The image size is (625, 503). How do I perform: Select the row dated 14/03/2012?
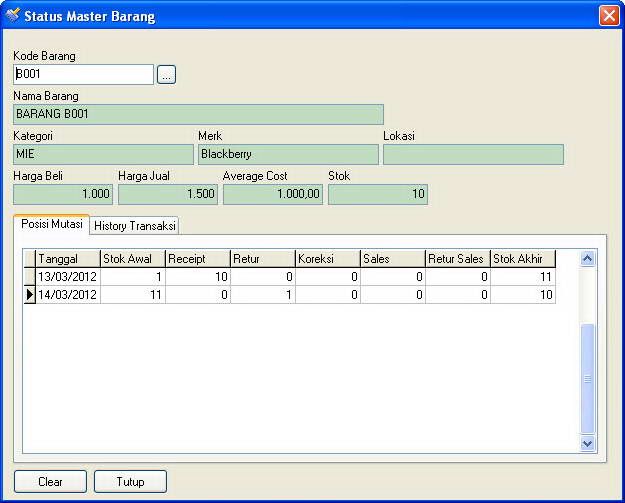[290, 295]
